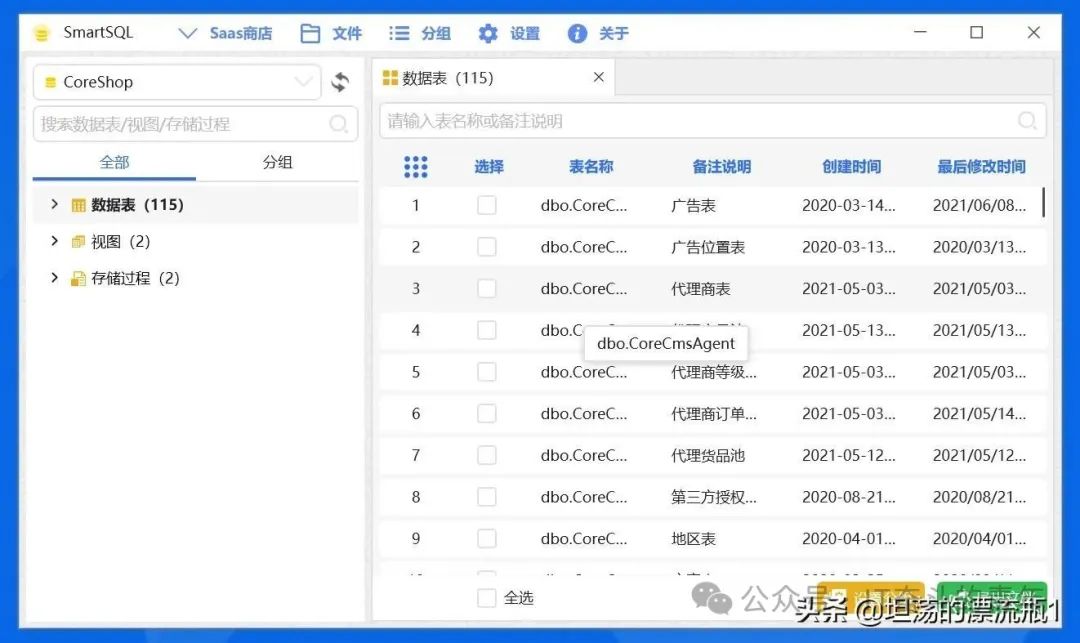Sort by 备注说明 column header
This screenshot has width=1080, height=643.
pos(721,167)
